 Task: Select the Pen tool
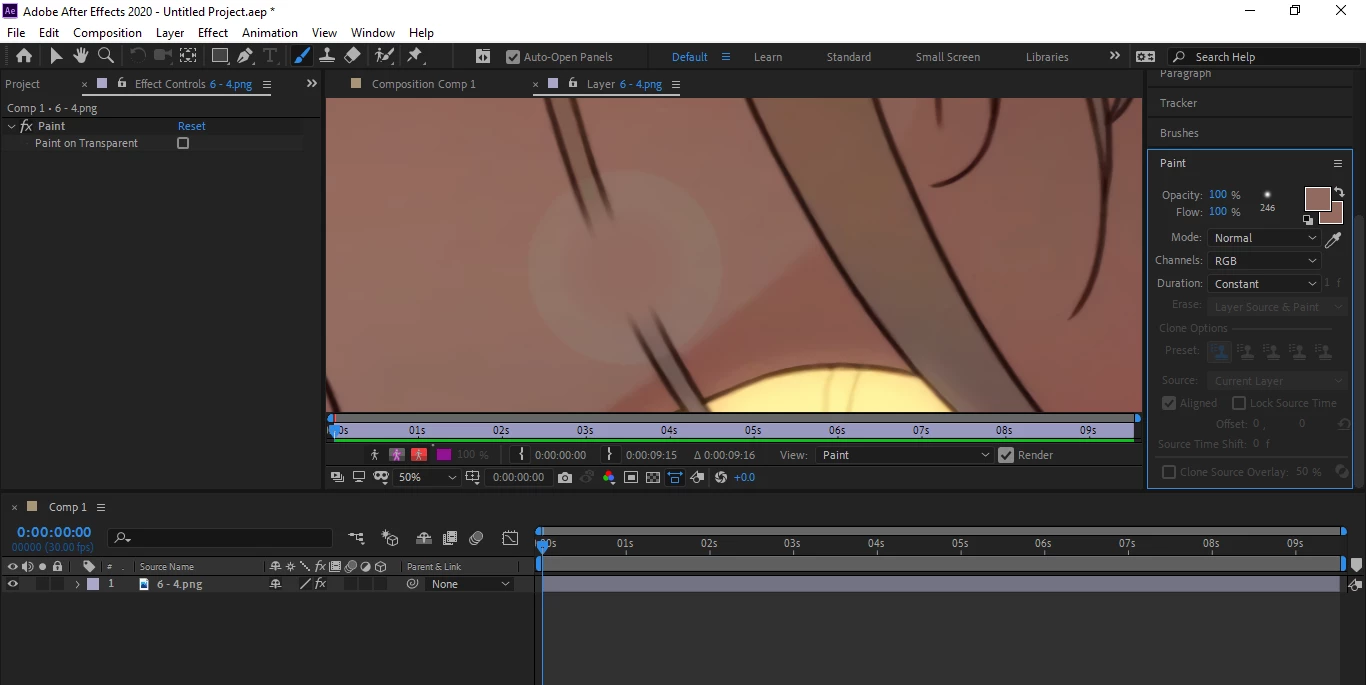(x=245, y=56)
